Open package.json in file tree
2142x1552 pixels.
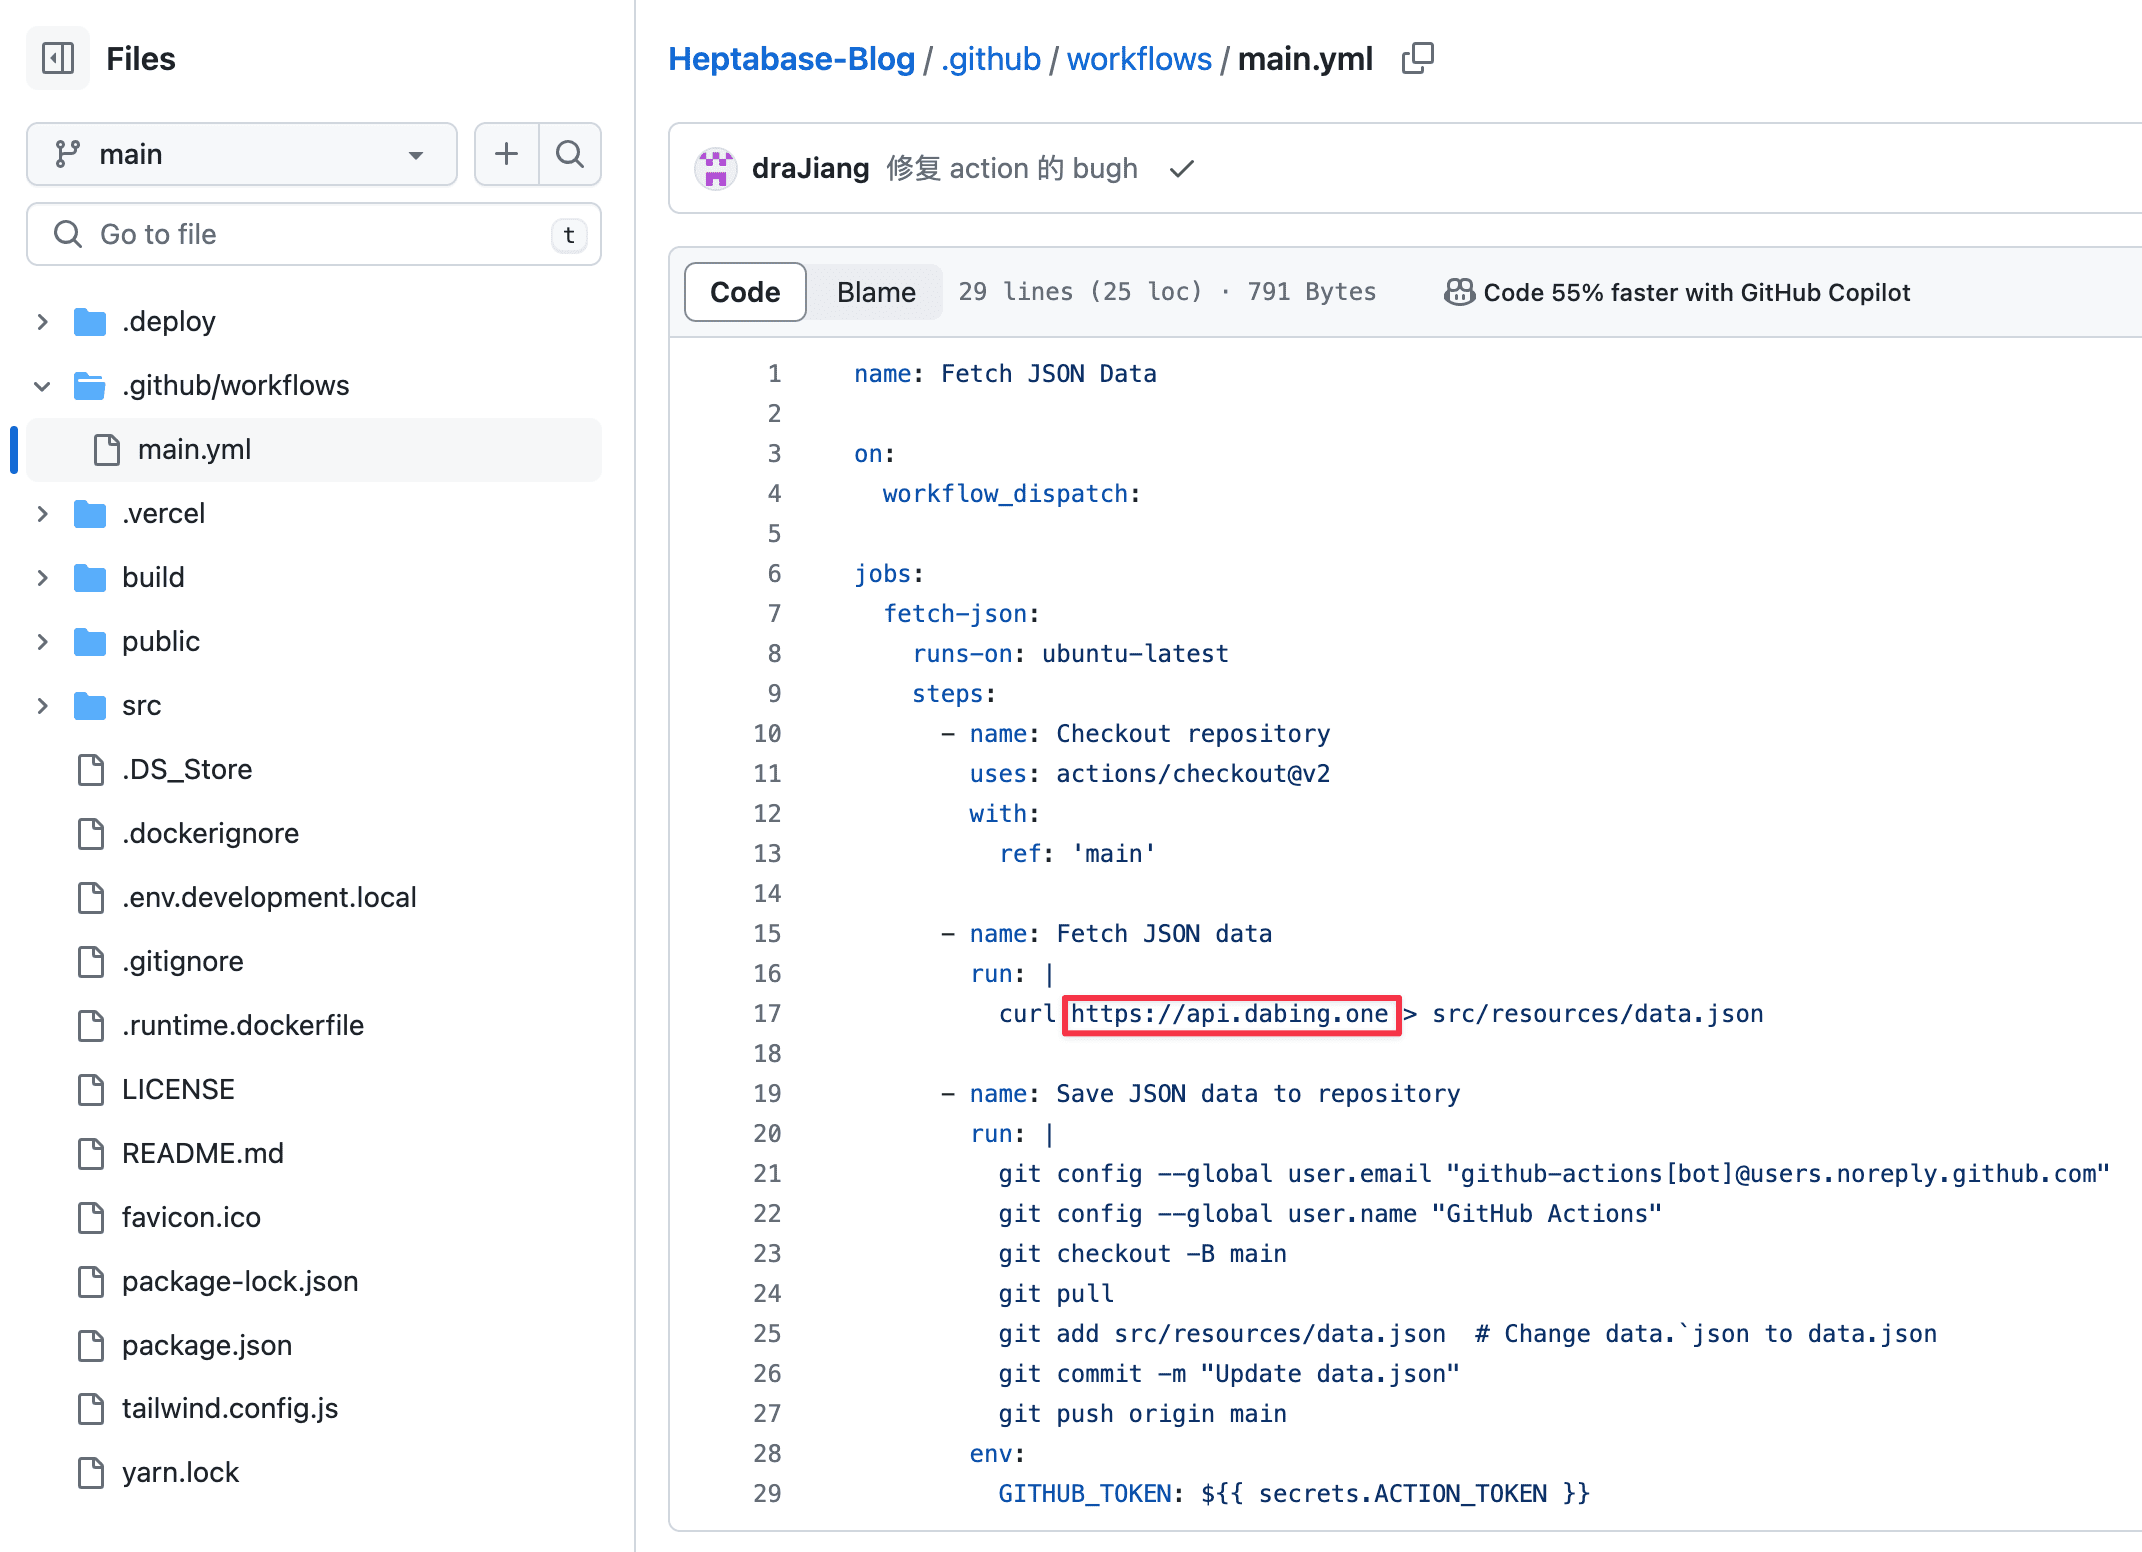click(206, 1345)
